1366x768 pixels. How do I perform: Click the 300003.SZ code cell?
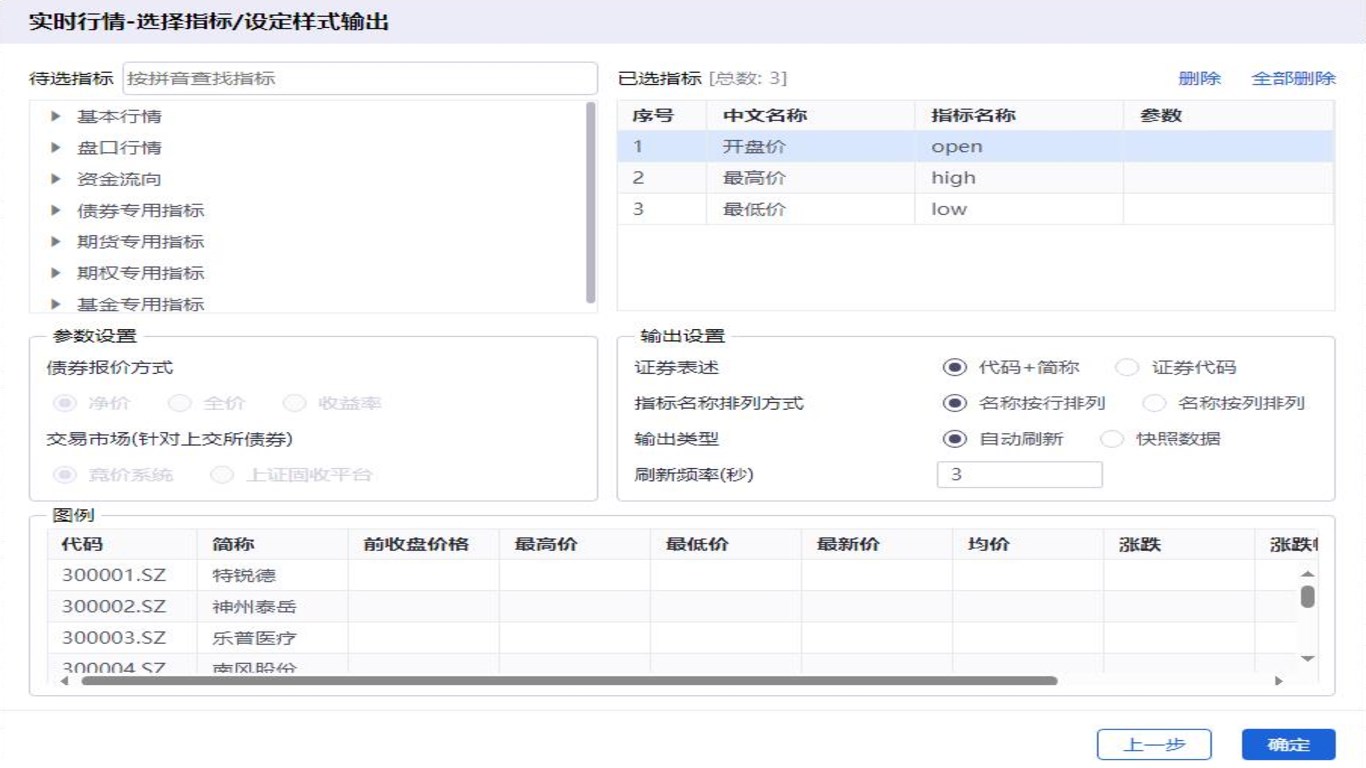point(122,637)
